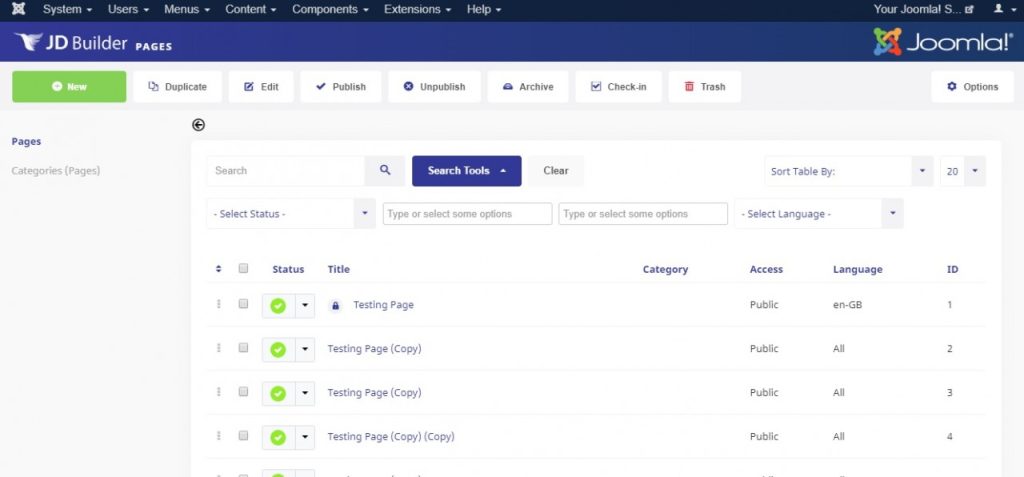Publish selected pages
1024x477 pixels.
(x=341, y=87)
